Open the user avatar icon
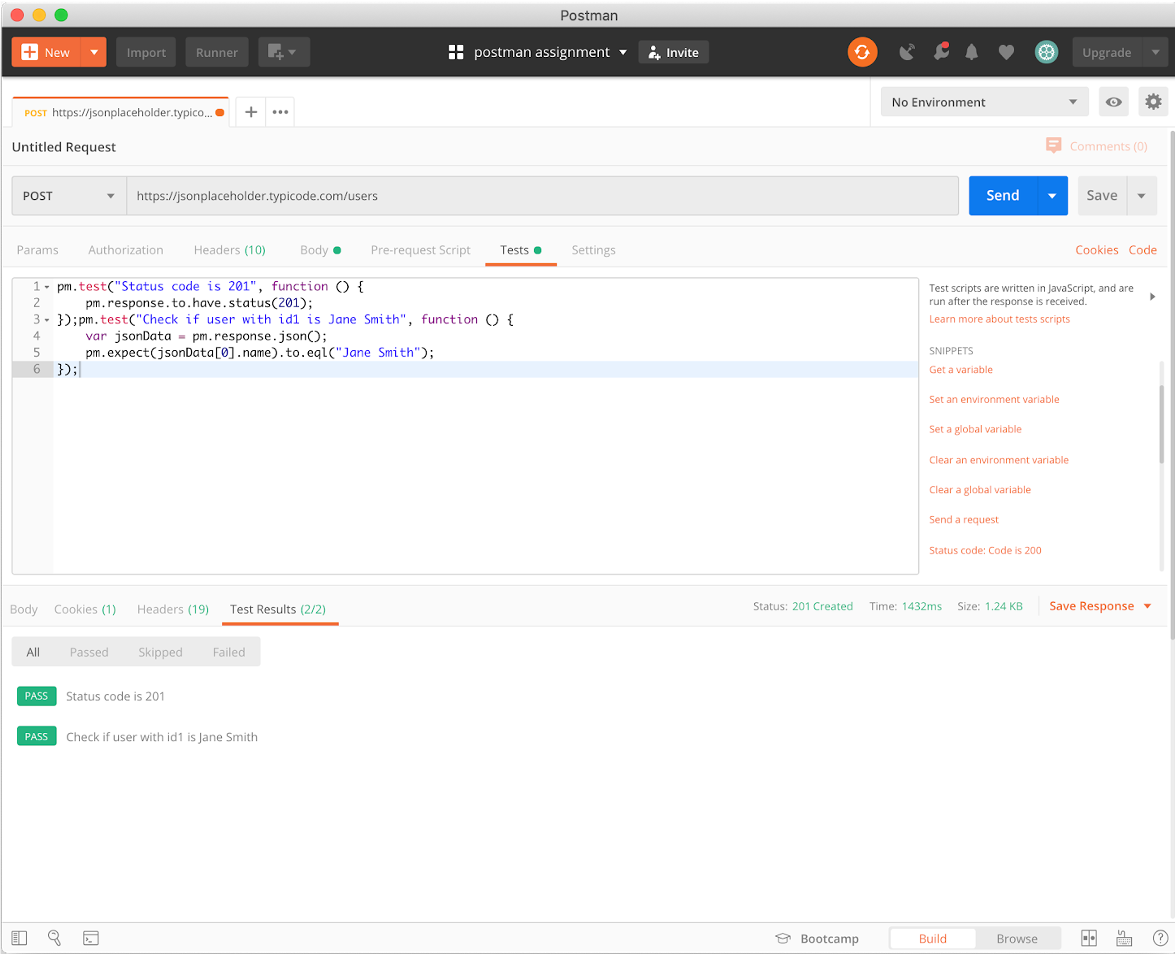 click(x=1046, y=52)
